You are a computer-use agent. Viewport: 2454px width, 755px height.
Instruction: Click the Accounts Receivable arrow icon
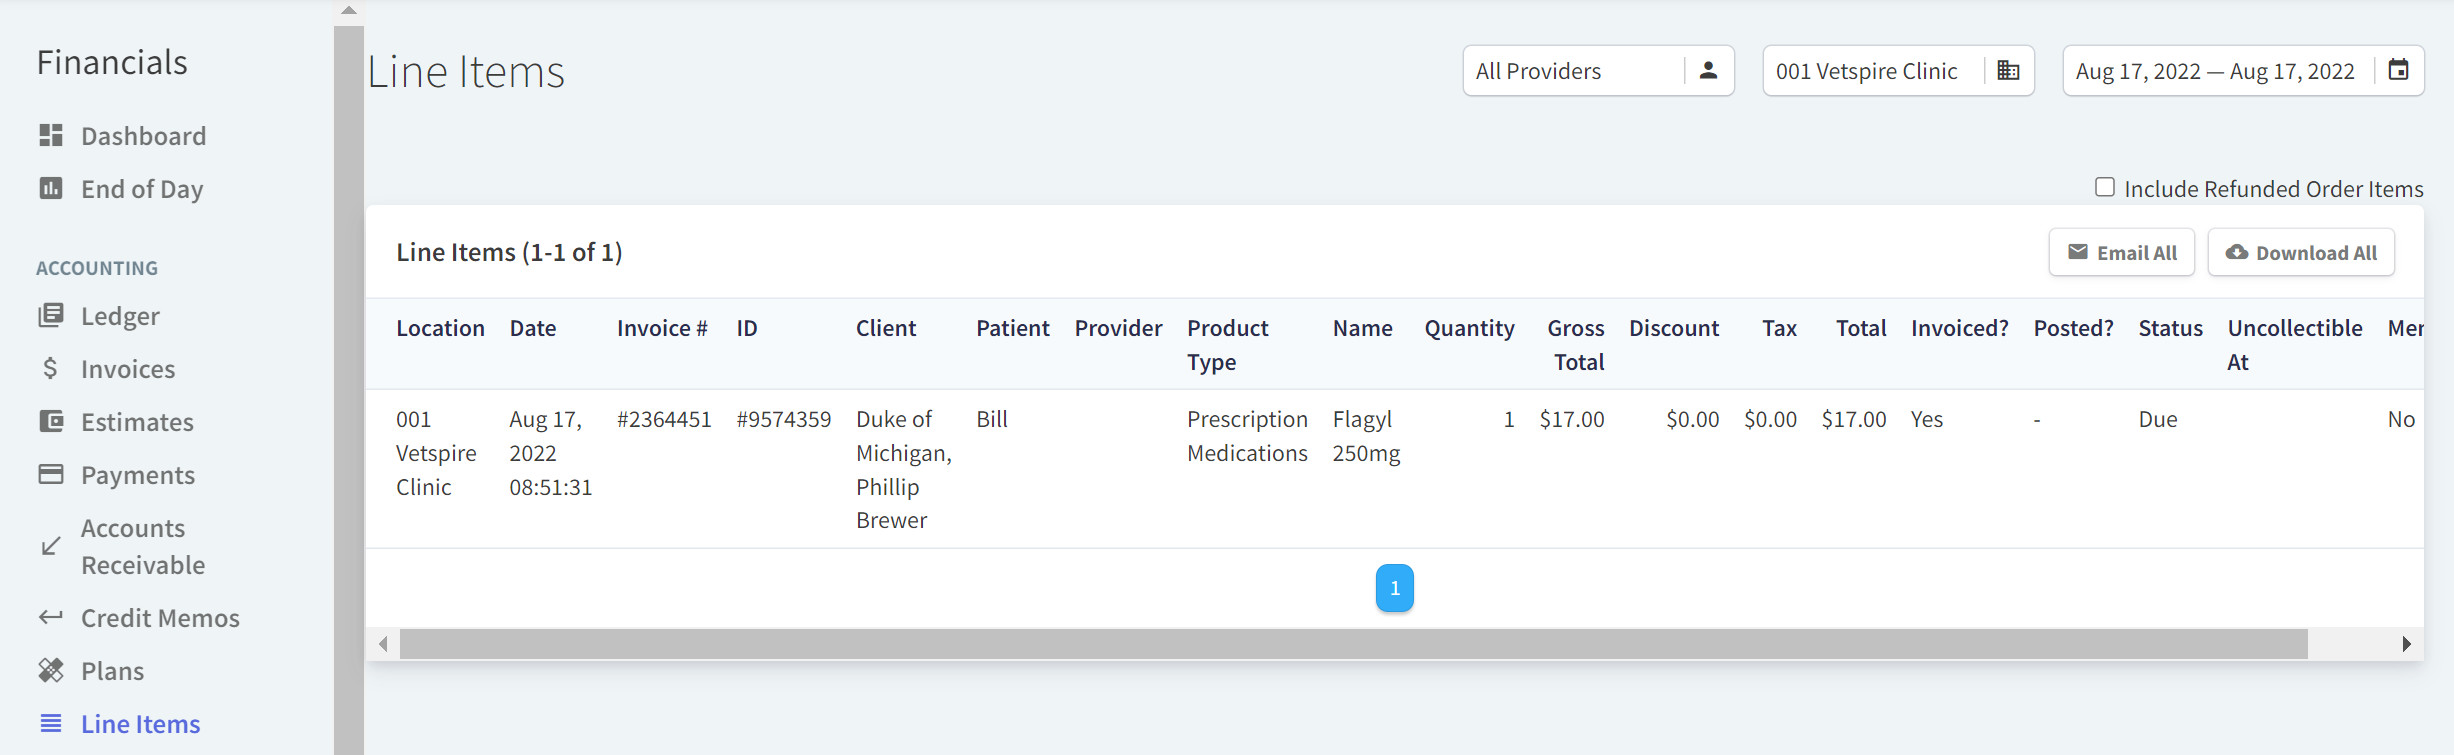pos(51,546)
